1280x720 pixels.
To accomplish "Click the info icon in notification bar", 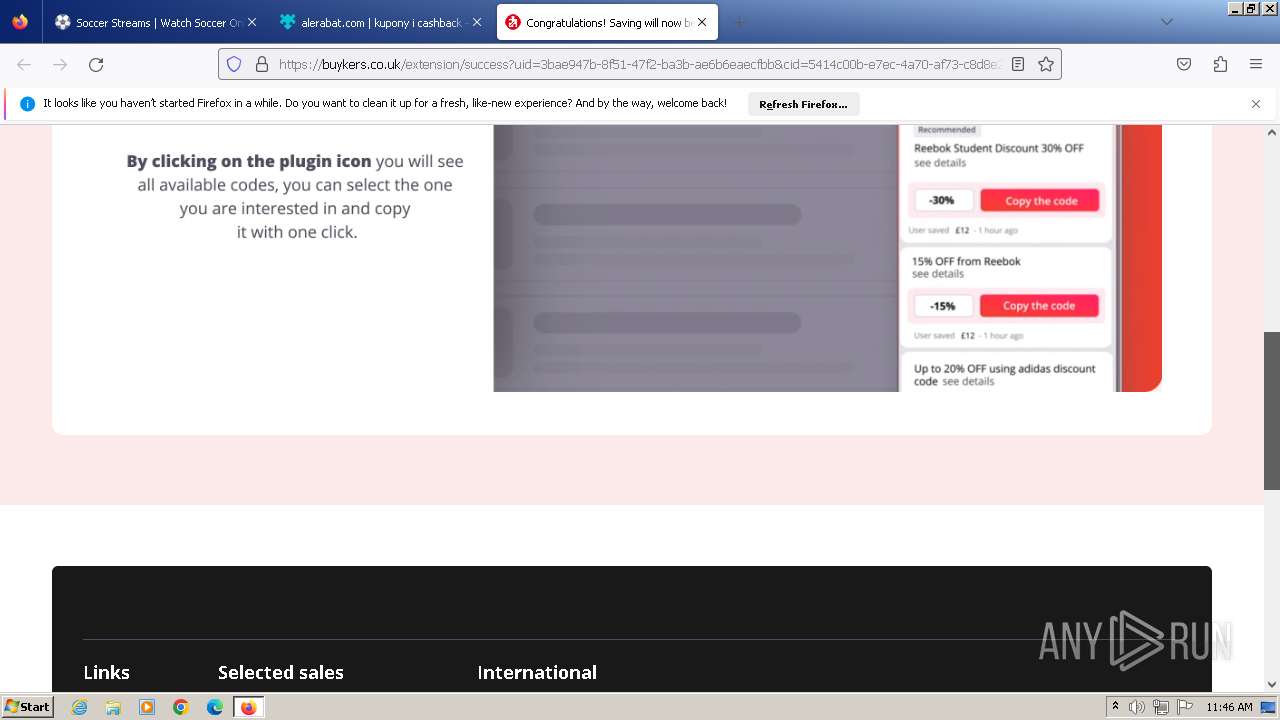I will (x=27, y=104).
